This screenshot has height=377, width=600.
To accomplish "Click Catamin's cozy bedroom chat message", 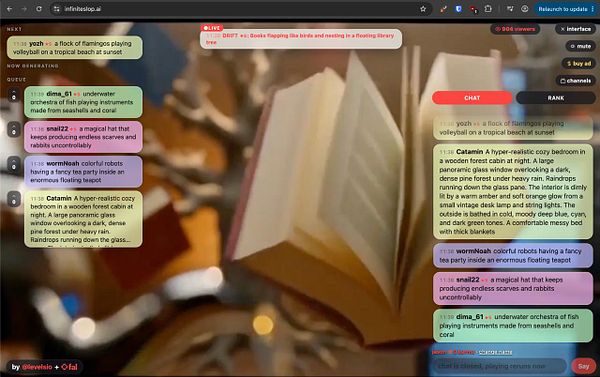I will [x=513, y=191].
